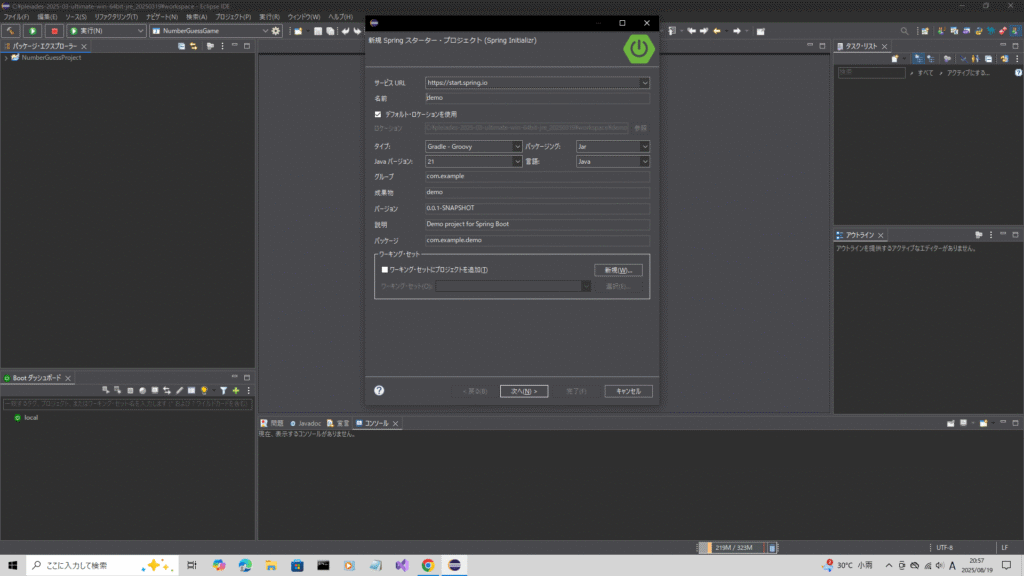Click the すべて link in the Task List

925,73
